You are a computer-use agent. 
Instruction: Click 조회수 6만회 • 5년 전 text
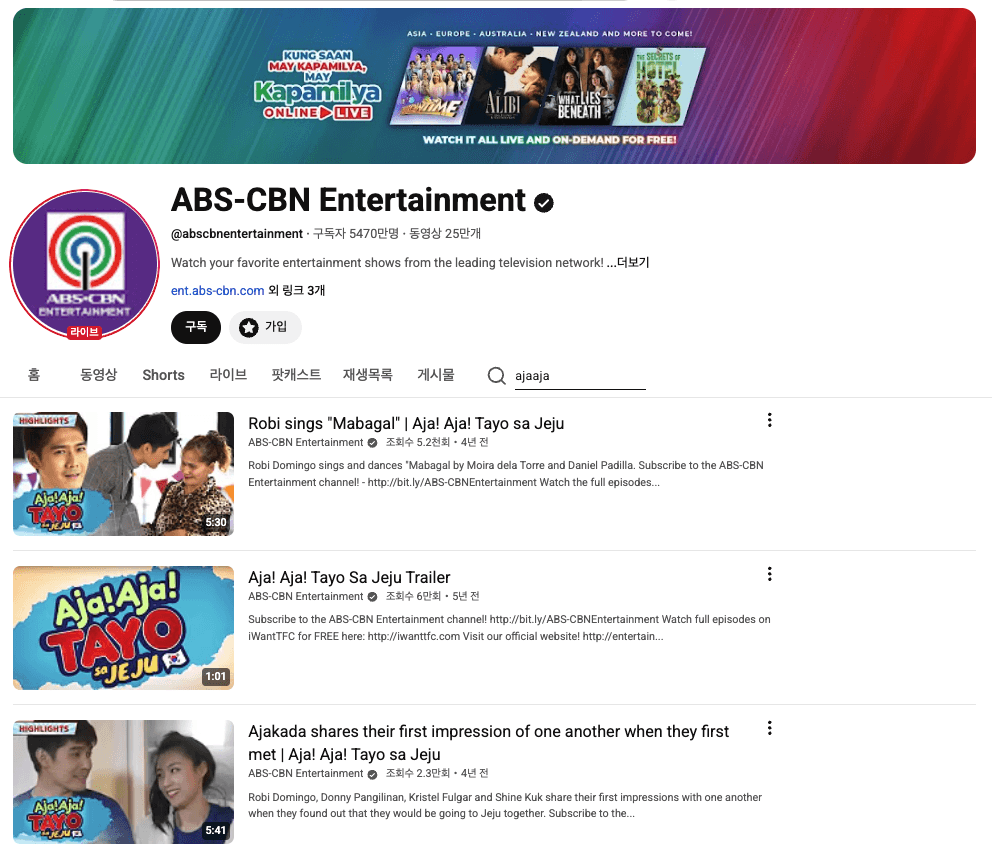[433, 596]
